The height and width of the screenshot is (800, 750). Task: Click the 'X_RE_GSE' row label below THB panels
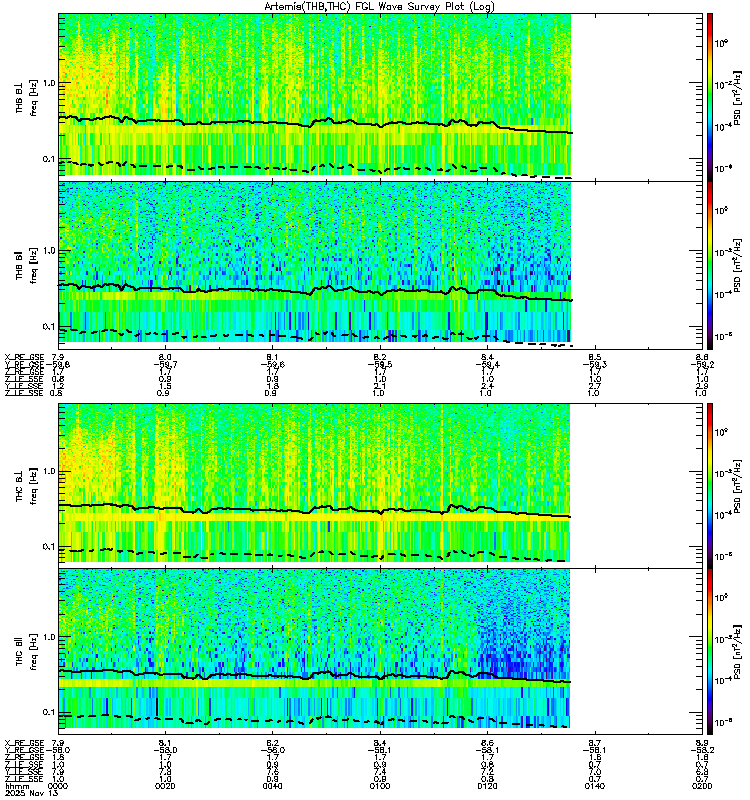tap(24, 357)
